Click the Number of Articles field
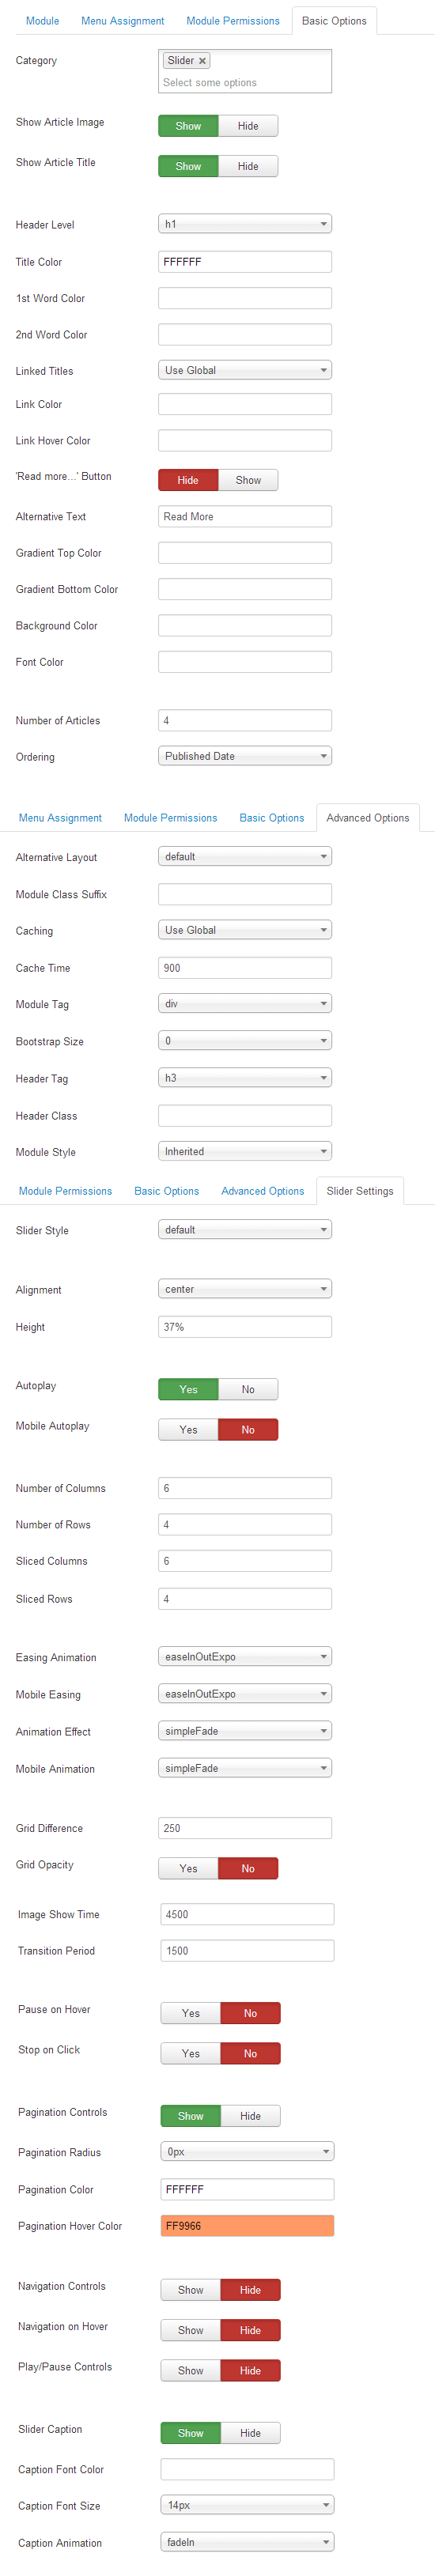 245,721
